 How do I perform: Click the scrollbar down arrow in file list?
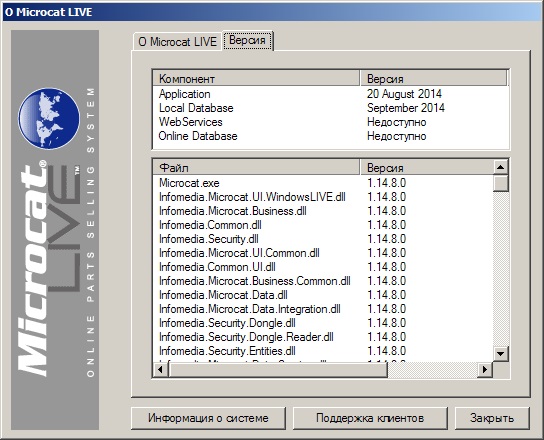coord(500,354)
